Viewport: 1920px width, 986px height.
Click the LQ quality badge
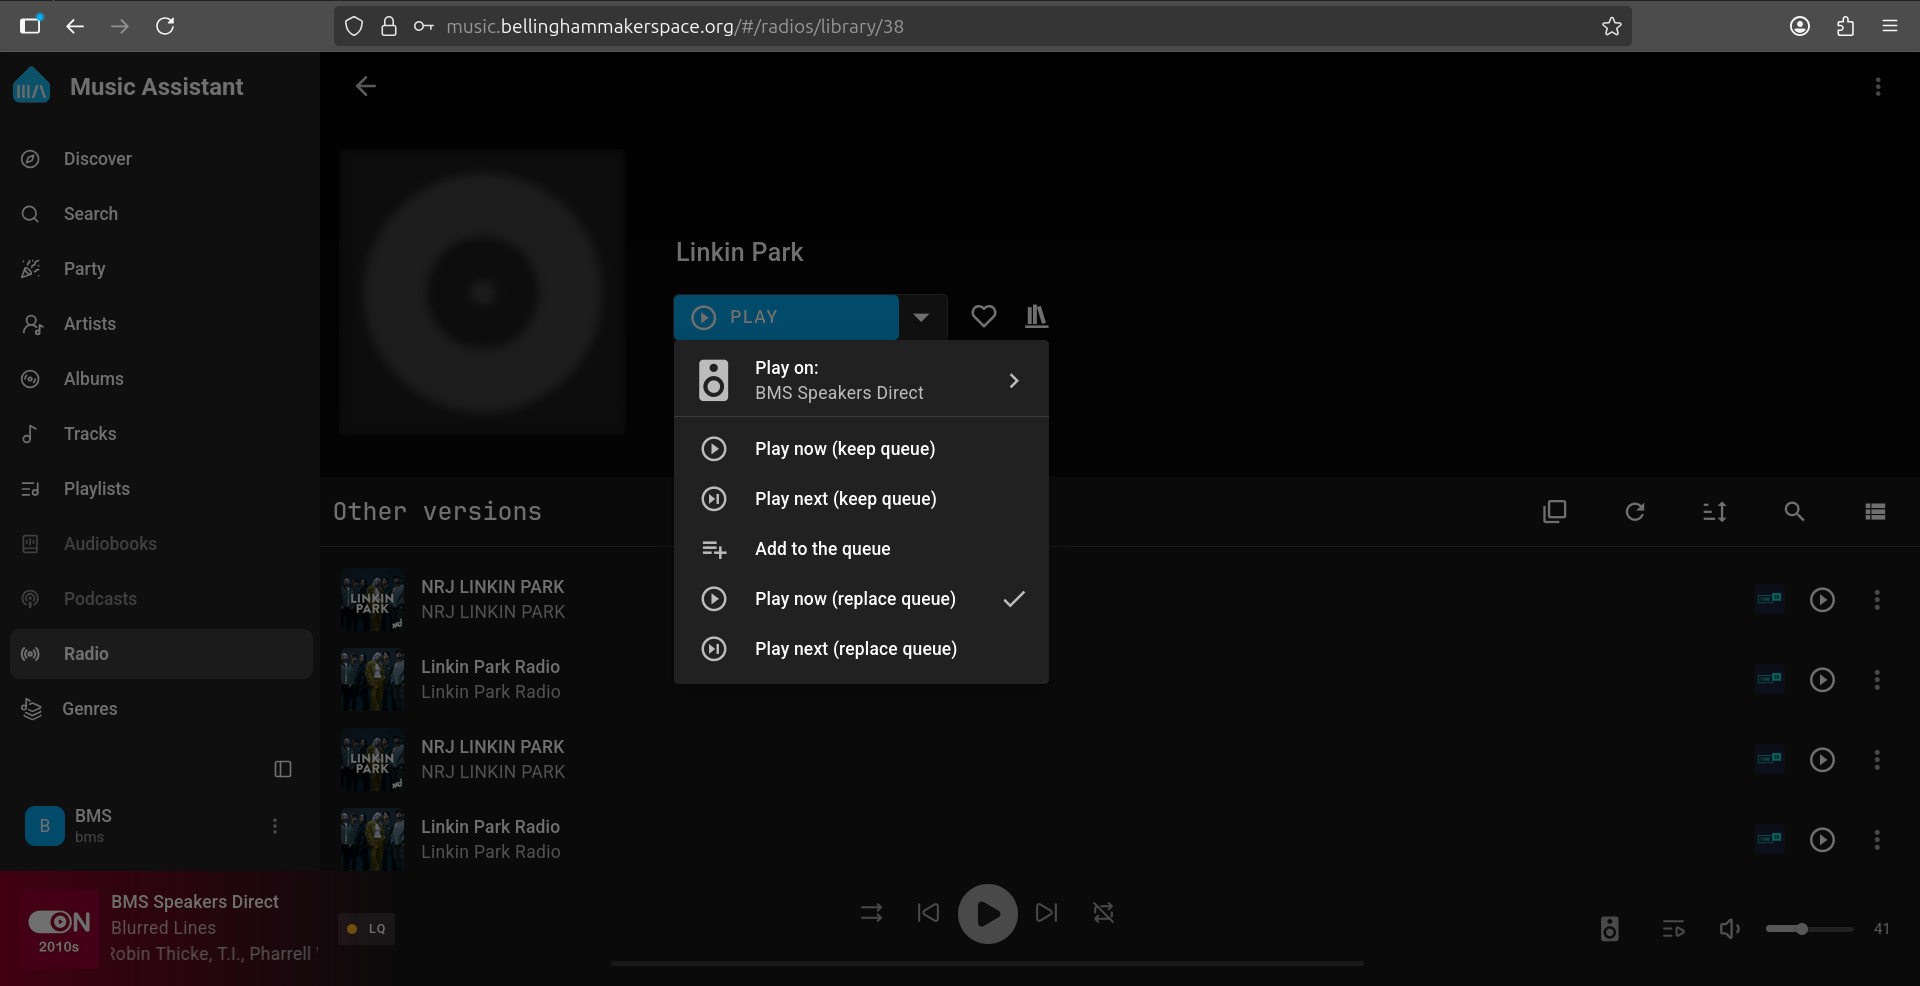367,929
